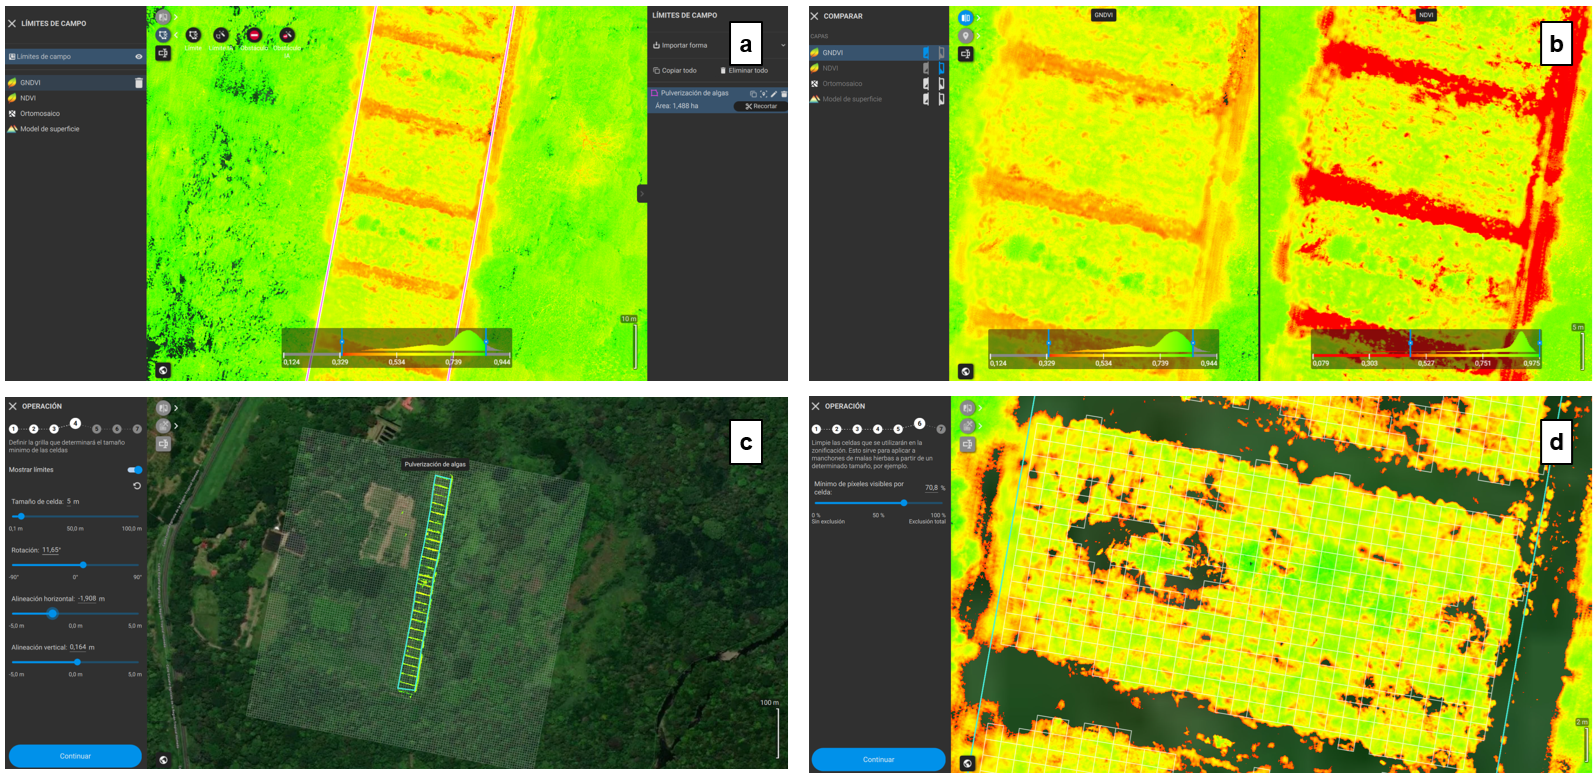Screen dimensions: 1596x778
Task: Close the Comparar panel
Action: (814, 16)
